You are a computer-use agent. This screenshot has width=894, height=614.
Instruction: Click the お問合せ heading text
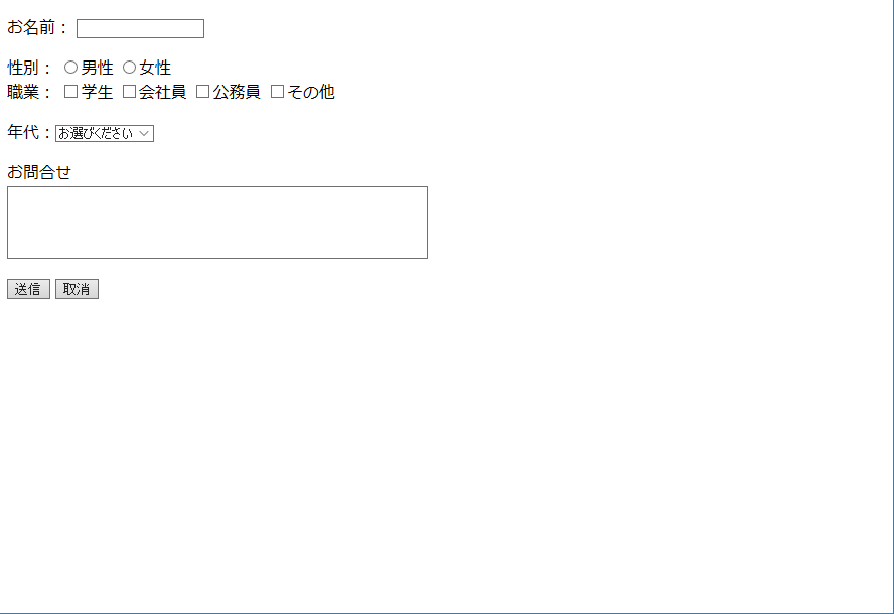[39, 172]
